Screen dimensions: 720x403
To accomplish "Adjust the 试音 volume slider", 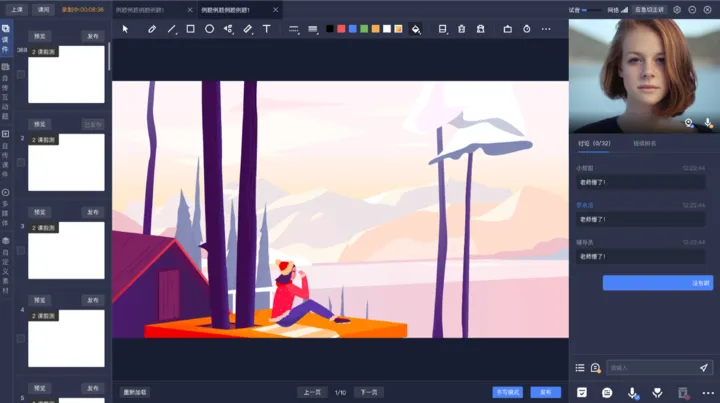I will [x=591, y=10].
